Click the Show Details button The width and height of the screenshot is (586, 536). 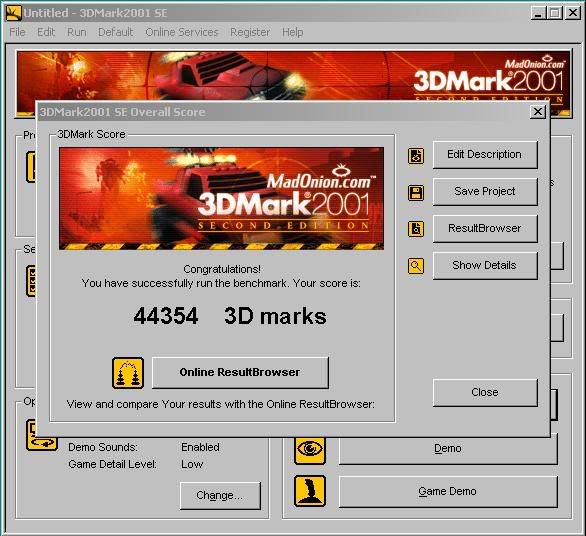pos(485,265)
